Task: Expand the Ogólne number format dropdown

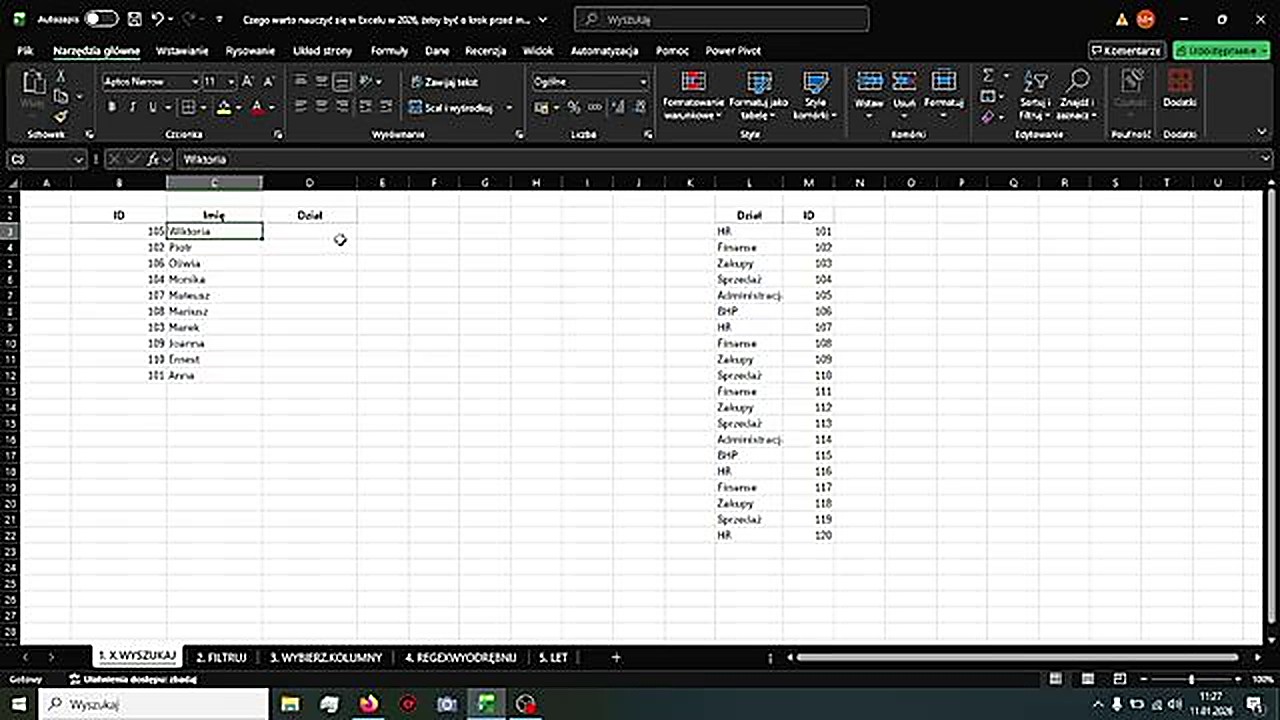Action: tap(643, 82)
